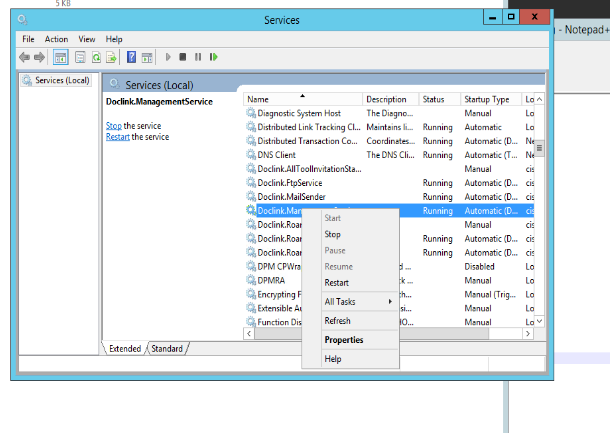Switch to the Standard tab

(x=167, y=348)
